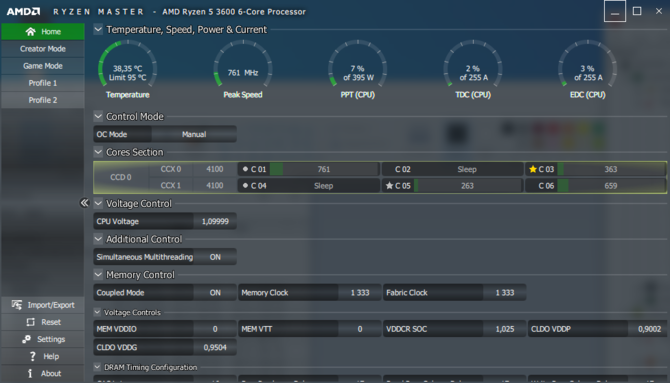Image resolution: width=670 pixels, height=383 pixels.
Task: Select the core C 05 speed bar
Action: pyautogui.click(x=467, y=186)
